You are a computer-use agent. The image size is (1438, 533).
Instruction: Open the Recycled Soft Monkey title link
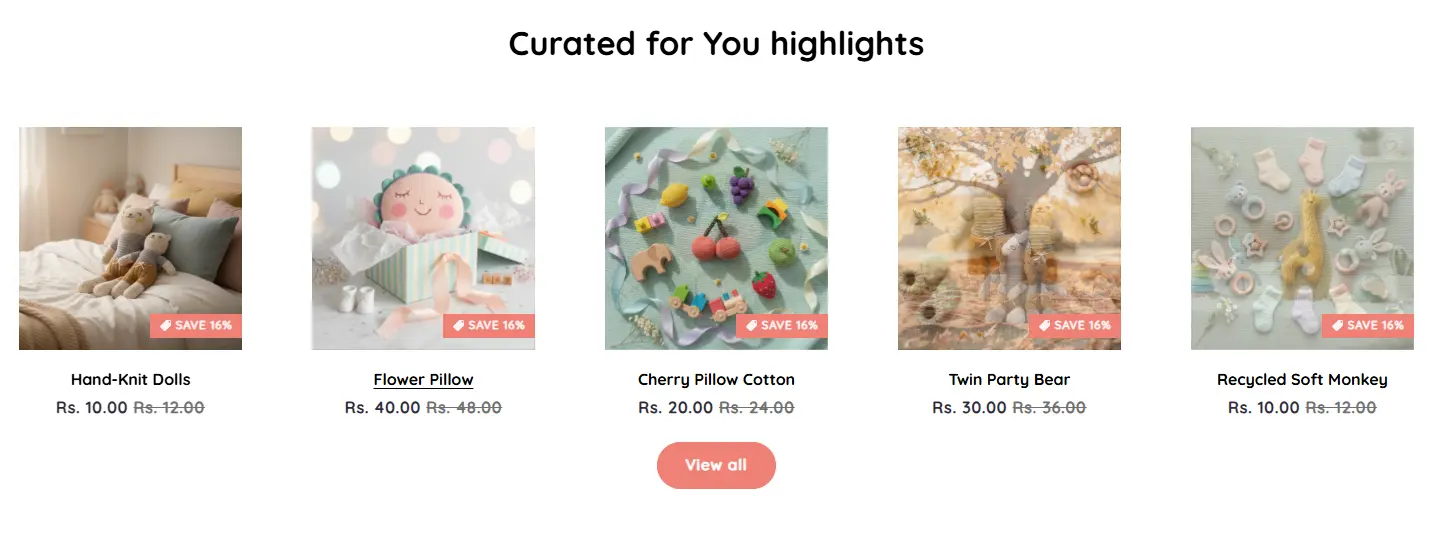[1302, 380]
